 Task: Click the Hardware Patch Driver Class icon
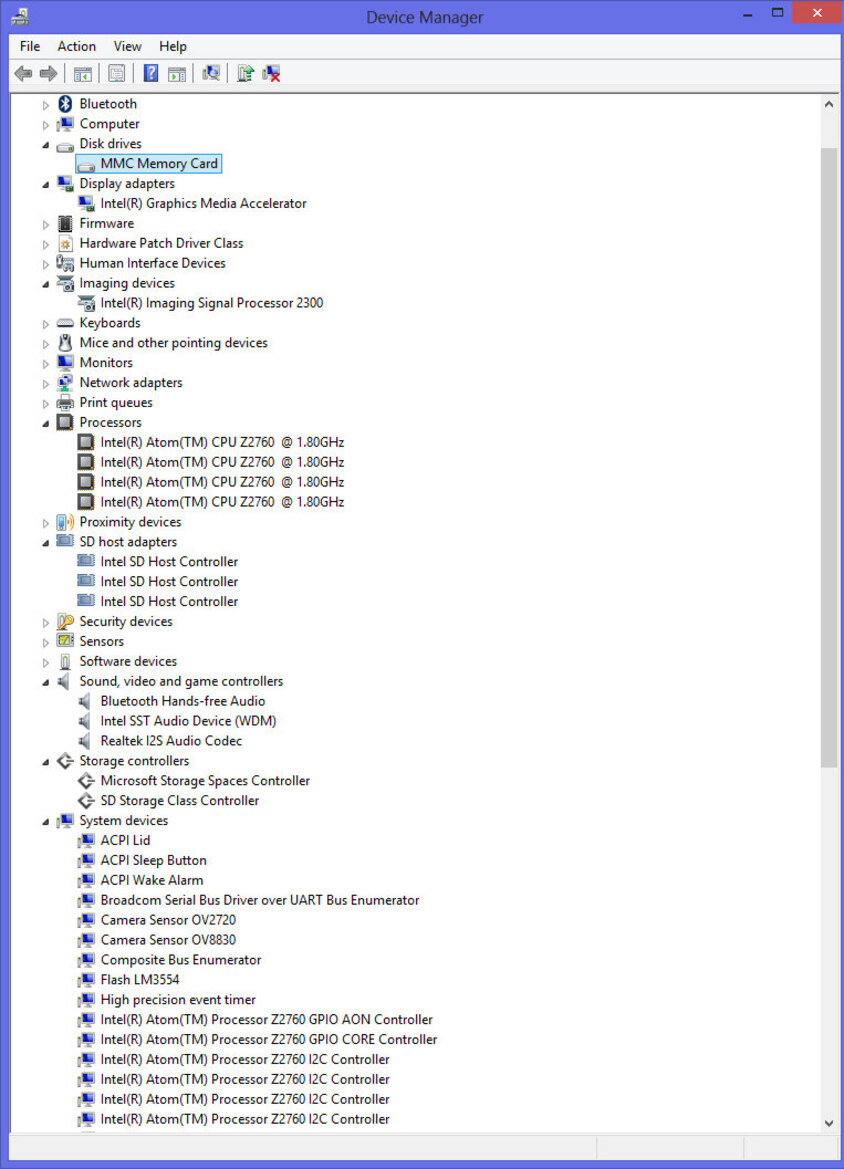pos(66,243)
